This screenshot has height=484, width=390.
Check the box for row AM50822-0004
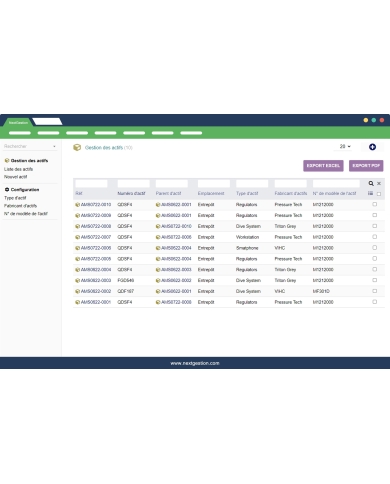(x=375, y=269)
